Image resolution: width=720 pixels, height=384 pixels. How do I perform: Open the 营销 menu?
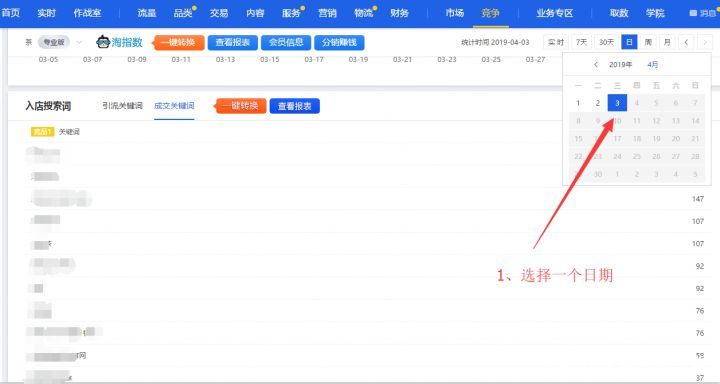[327, 13]
